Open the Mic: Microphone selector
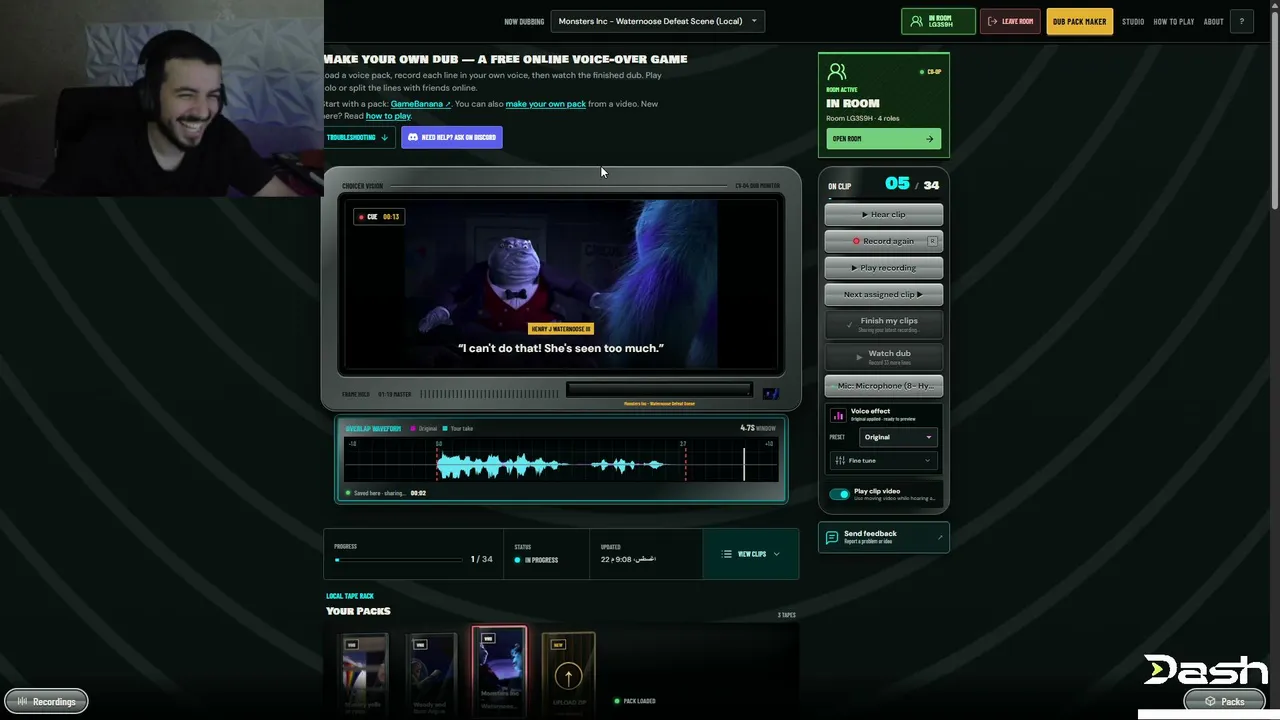Image resolution: width=1280 pixels, height=720 pixels. (884, 386)
